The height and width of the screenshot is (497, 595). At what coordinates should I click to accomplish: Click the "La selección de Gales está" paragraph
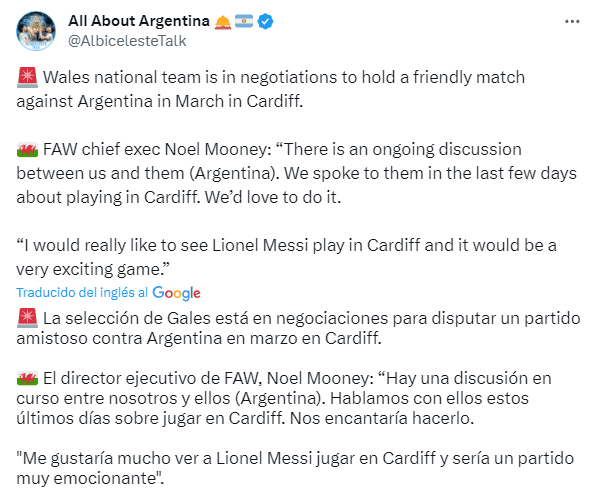(x=298, y=328)
